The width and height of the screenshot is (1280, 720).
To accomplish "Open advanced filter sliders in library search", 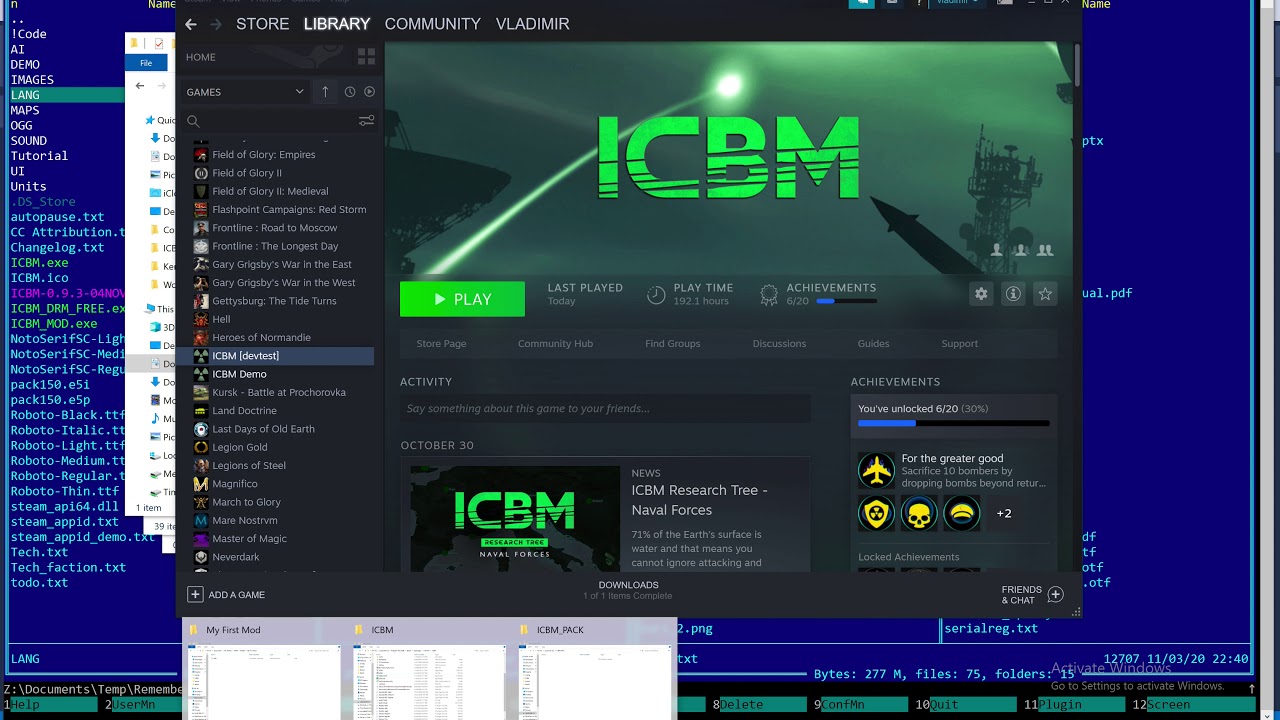I will click(x=366, y=121).
